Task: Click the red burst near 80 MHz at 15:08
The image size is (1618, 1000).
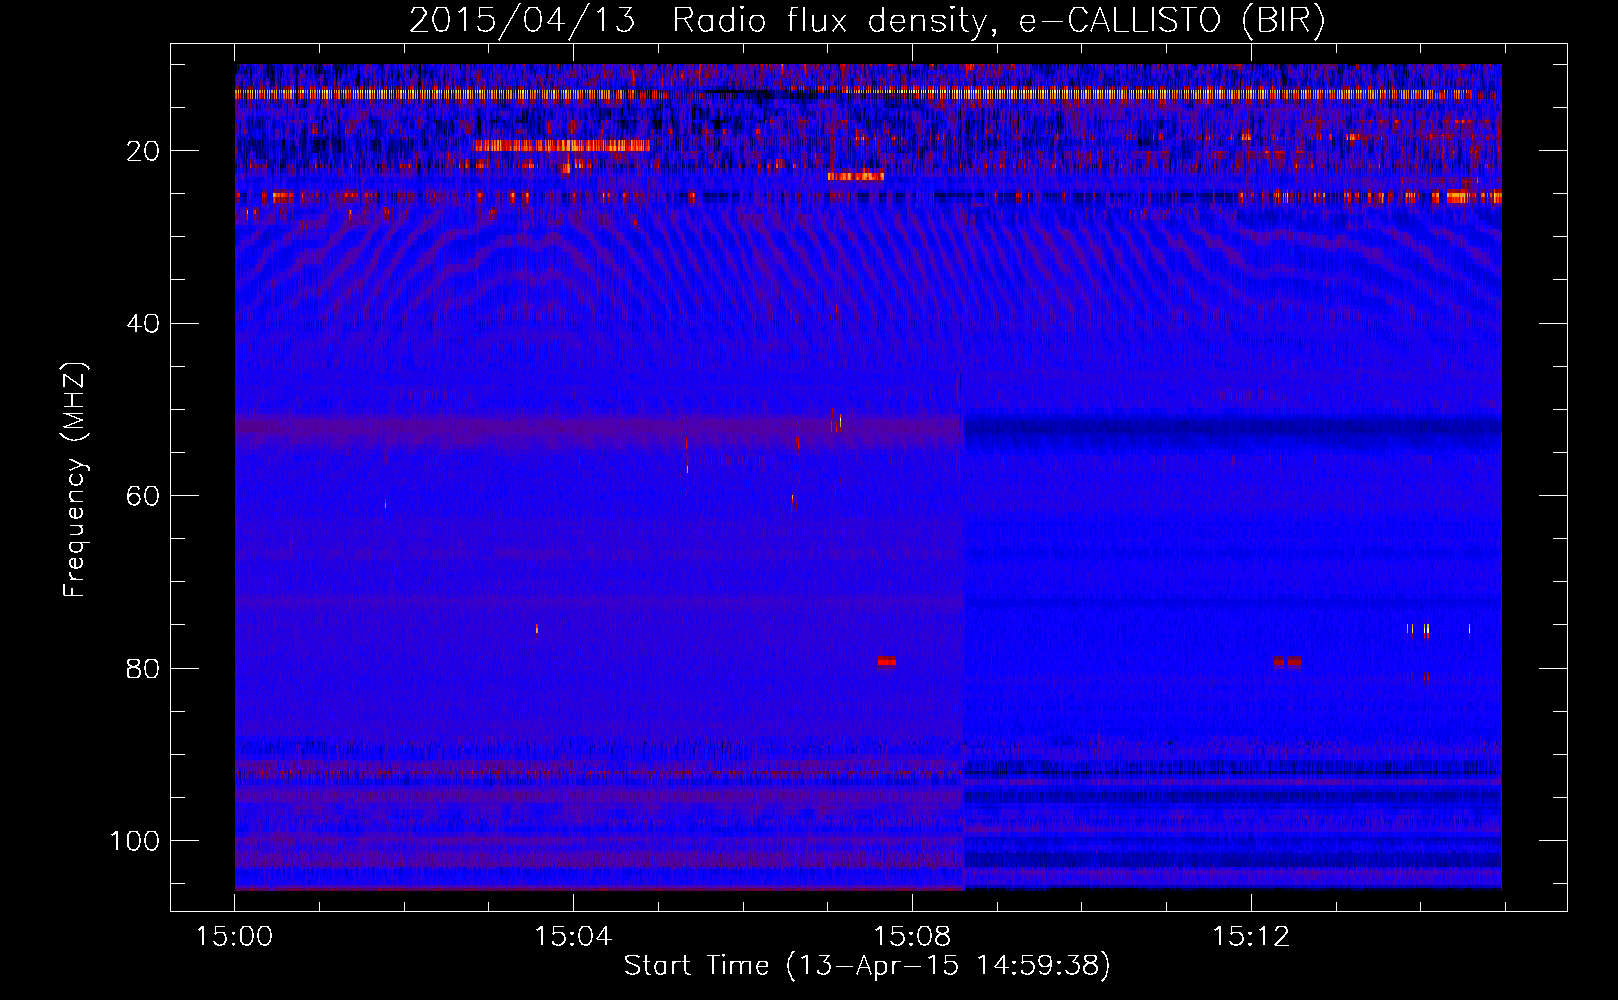Action: 887,661
